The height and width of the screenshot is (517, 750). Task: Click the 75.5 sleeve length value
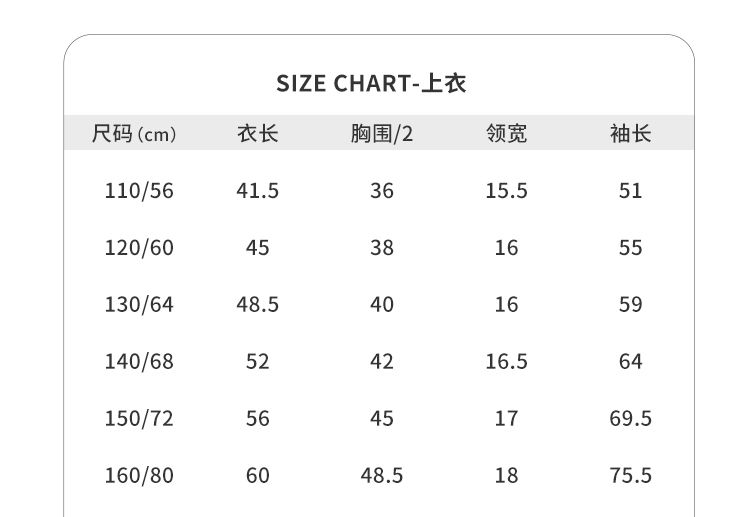click(x=630, y=476)
